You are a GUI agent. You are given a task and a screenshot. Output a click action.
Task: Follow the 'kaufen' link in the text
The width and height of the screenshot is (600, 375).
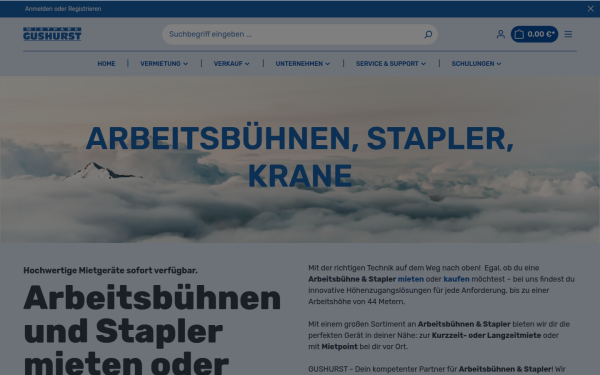pos(456,279)
